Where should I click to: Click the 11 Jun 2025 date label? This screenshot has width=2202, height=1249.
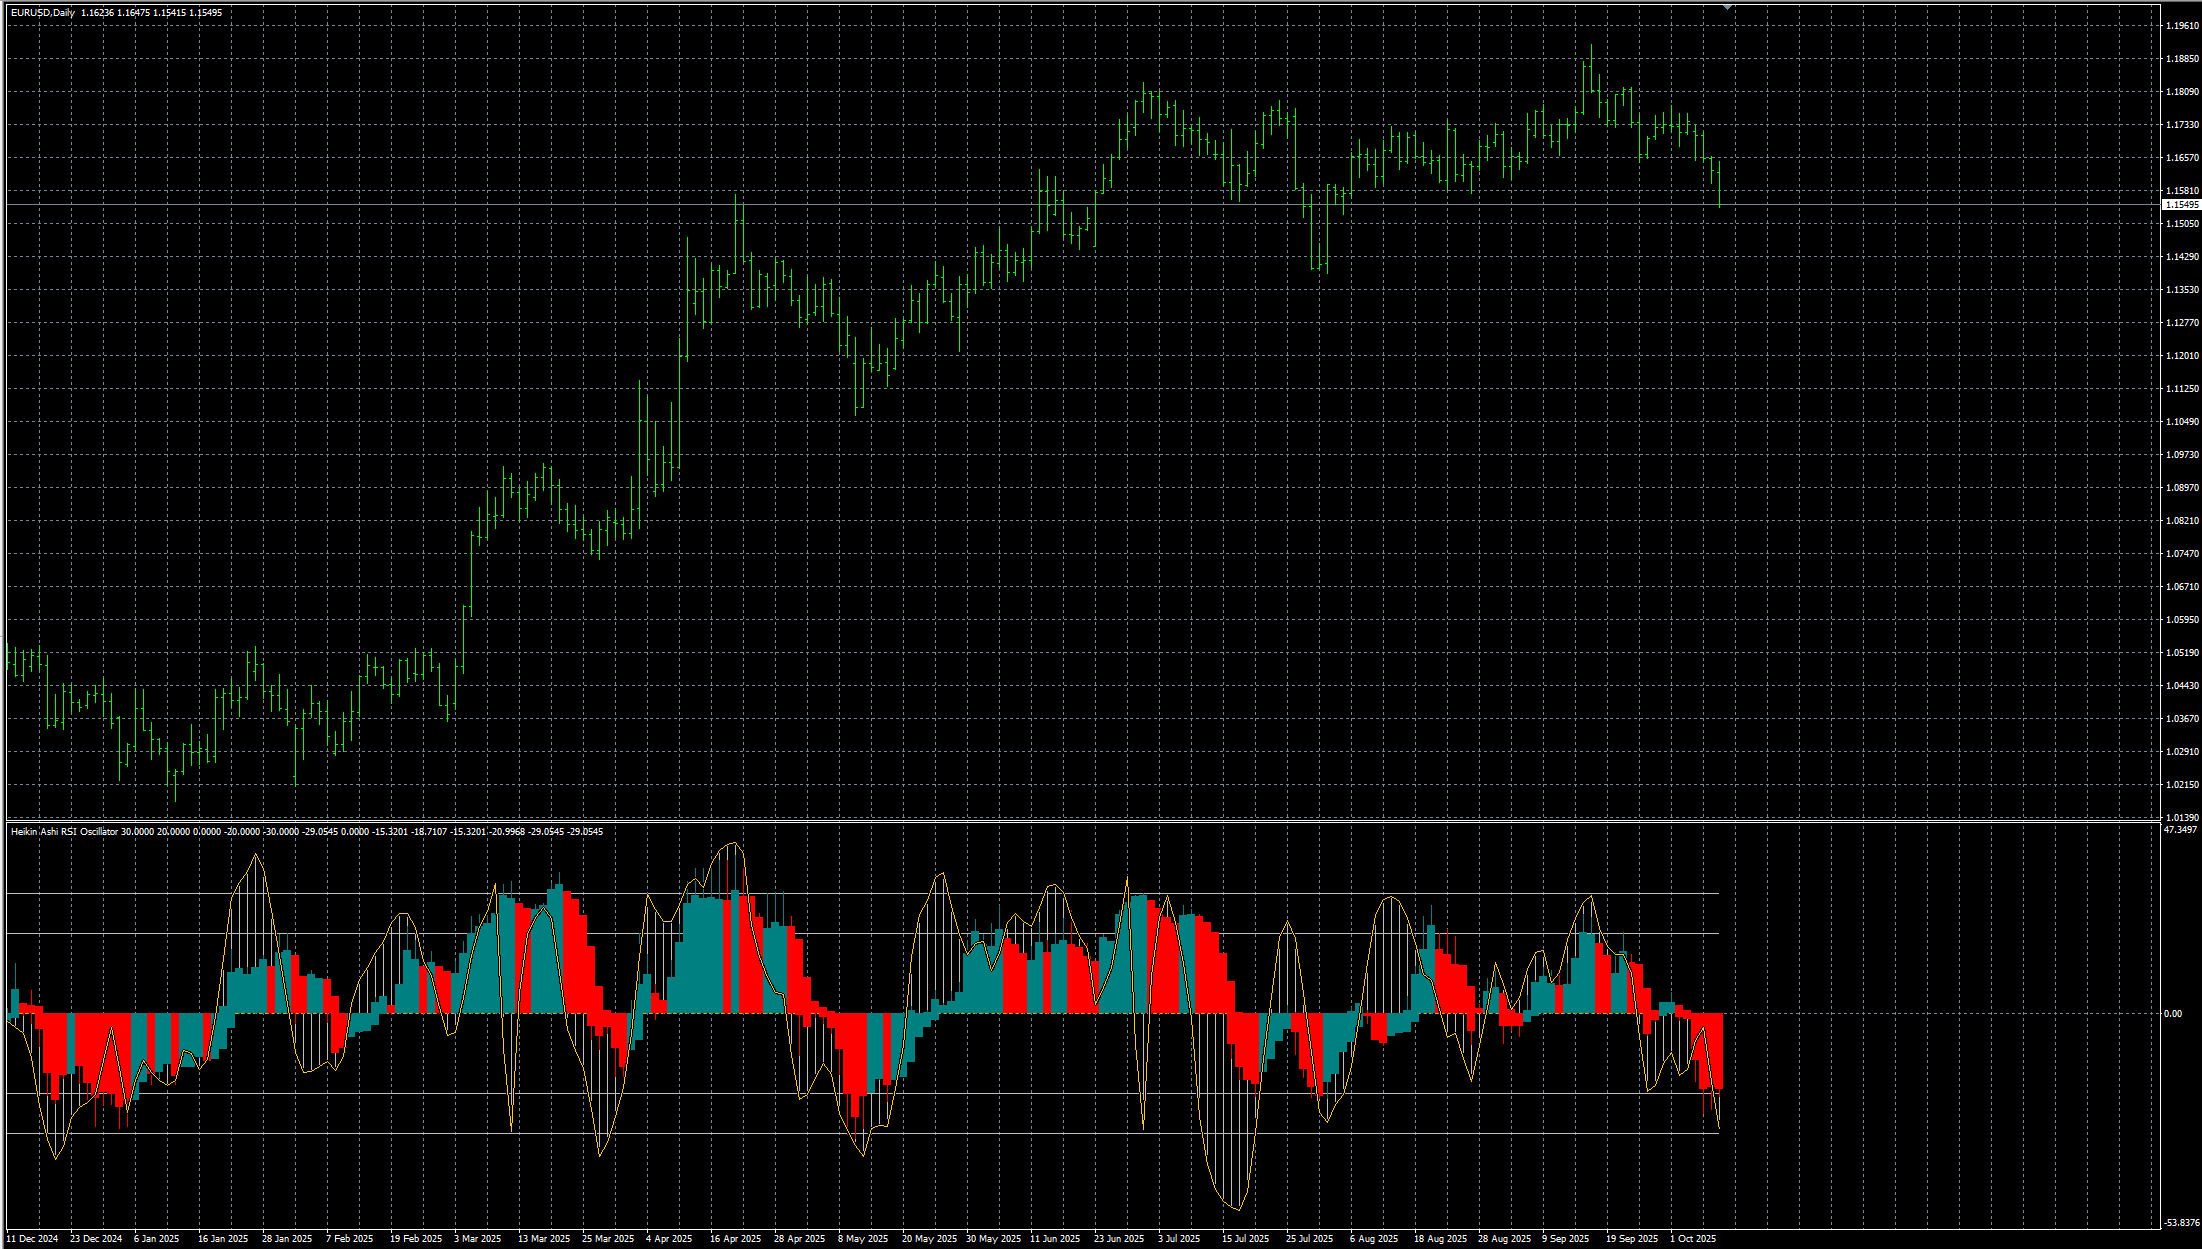pos(1055,1239)
